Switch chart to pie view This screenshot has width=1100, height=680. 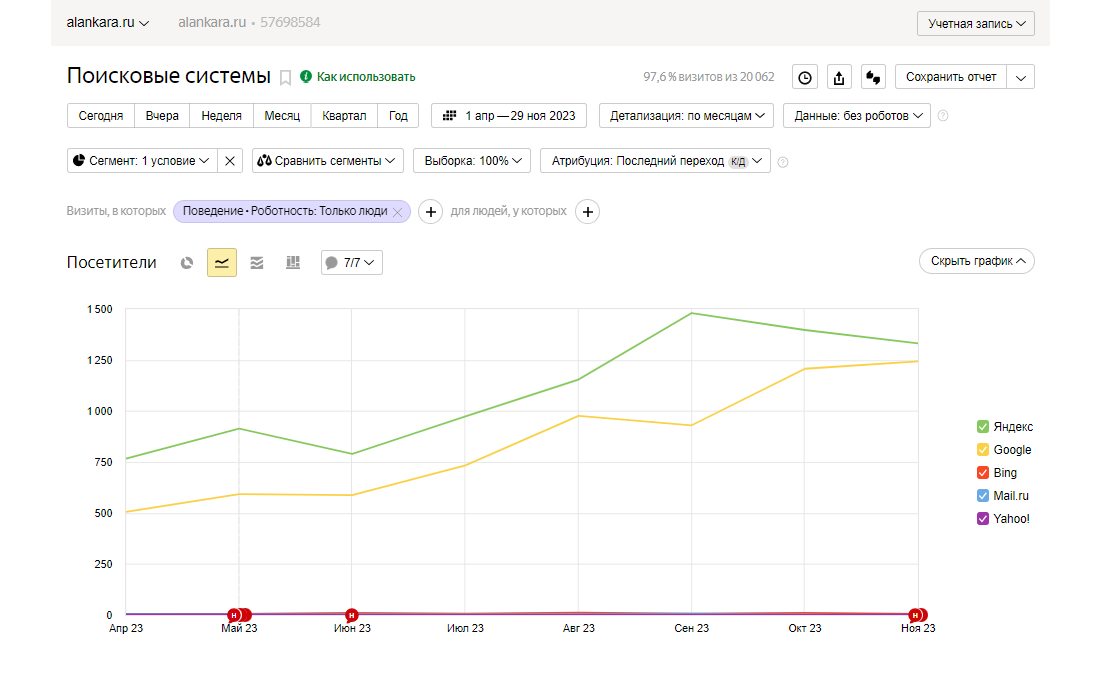(187, 262)
